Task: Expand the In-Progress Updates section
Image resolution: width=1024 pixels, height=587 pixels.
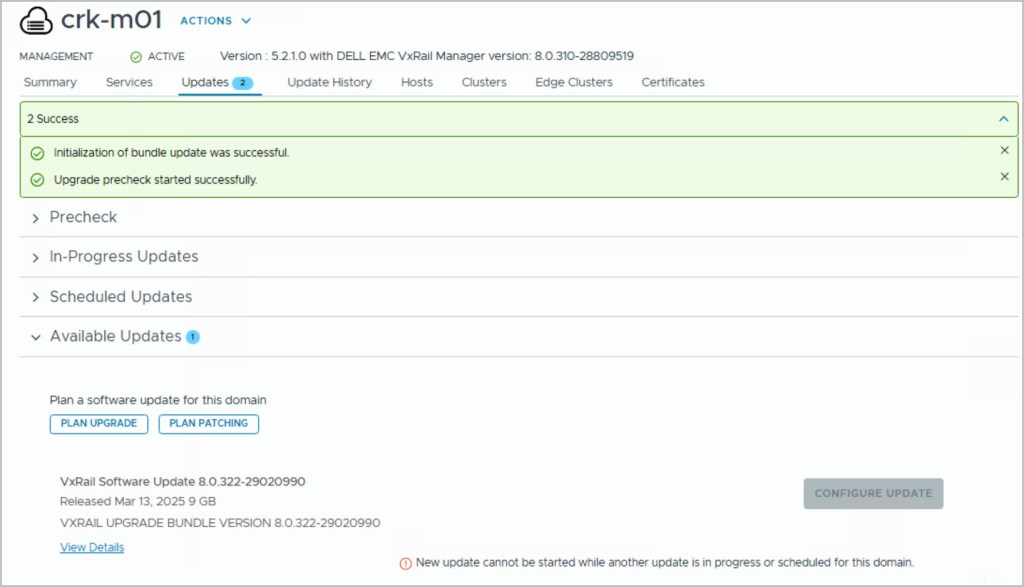Action: pyautogui.click(x=36, y=257)
